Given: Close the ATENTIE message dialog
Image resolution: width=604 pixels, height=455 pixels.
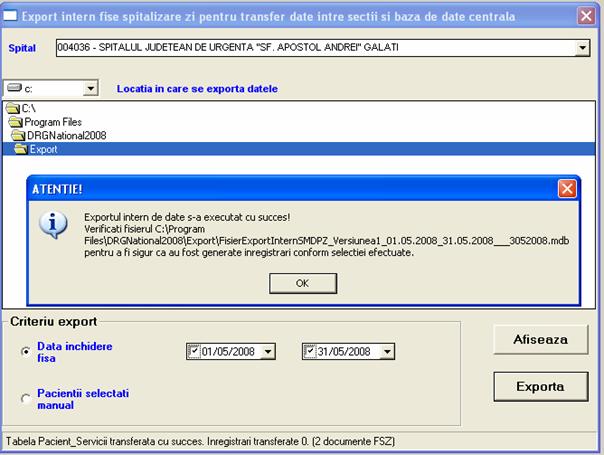Looking at the screenshot, I should coord(567,188).
